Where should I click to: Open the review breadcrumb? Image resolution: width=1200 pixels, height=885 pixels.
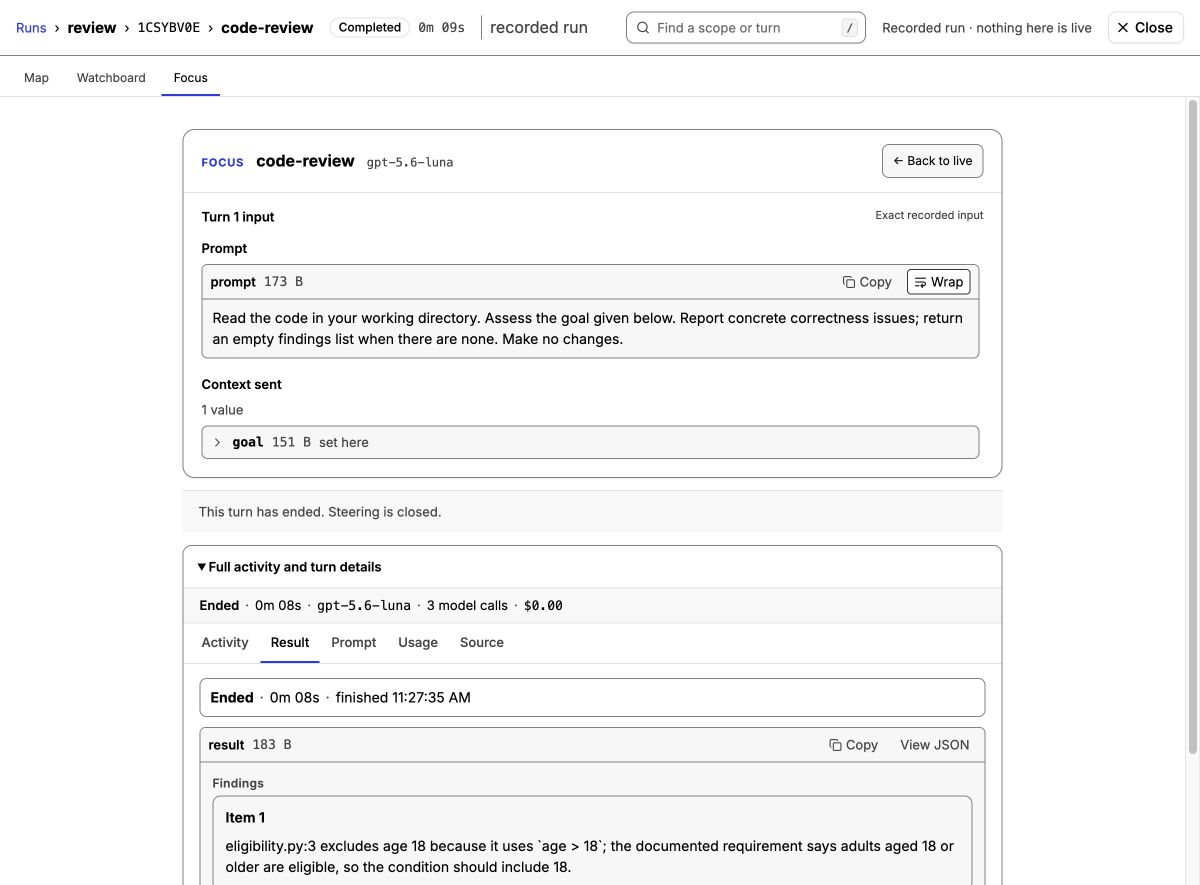coord(92,28)
